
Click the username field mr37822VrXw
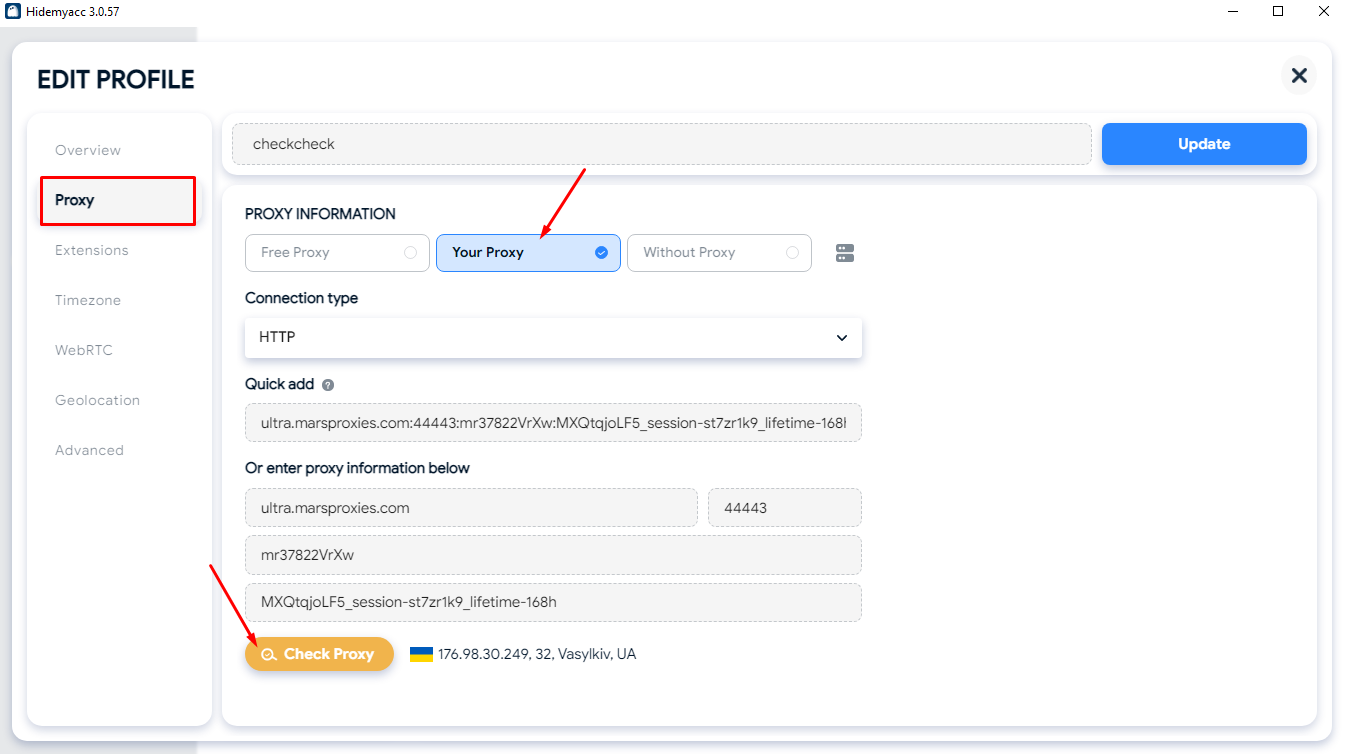(553, 555)
